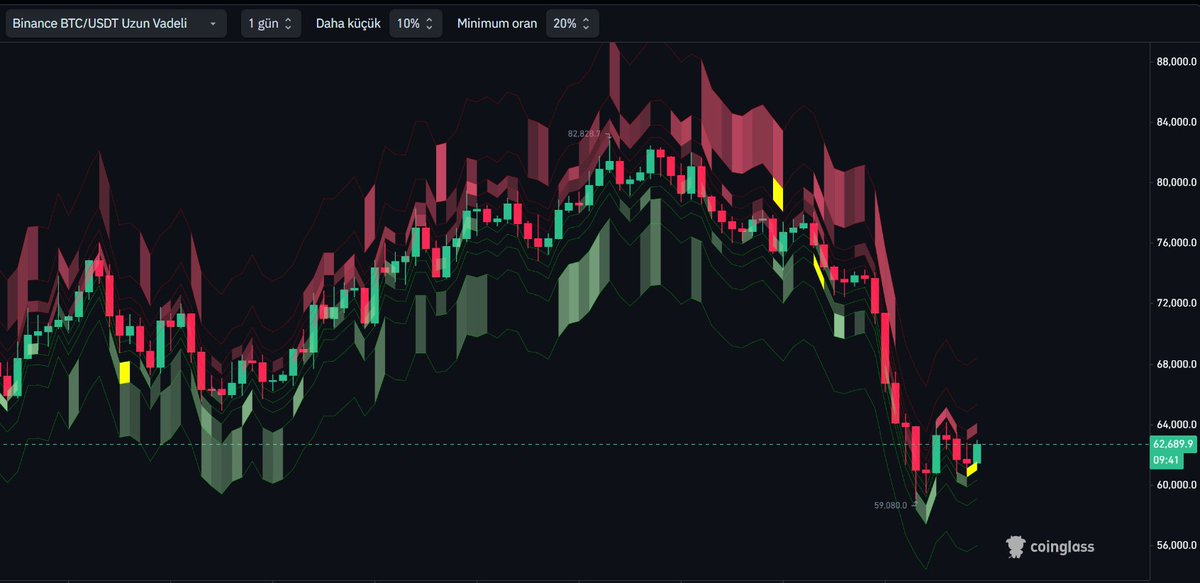Click the 68,000.0 price axis label
The width and height of the screenshot is (1200, 583).
[x=1176, y=364]
